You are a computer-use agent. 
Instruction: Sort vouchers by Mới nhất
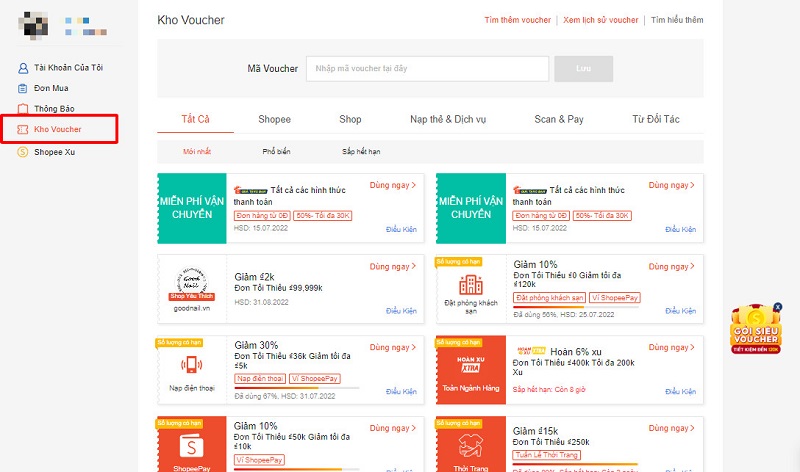[x=196, y=152]
